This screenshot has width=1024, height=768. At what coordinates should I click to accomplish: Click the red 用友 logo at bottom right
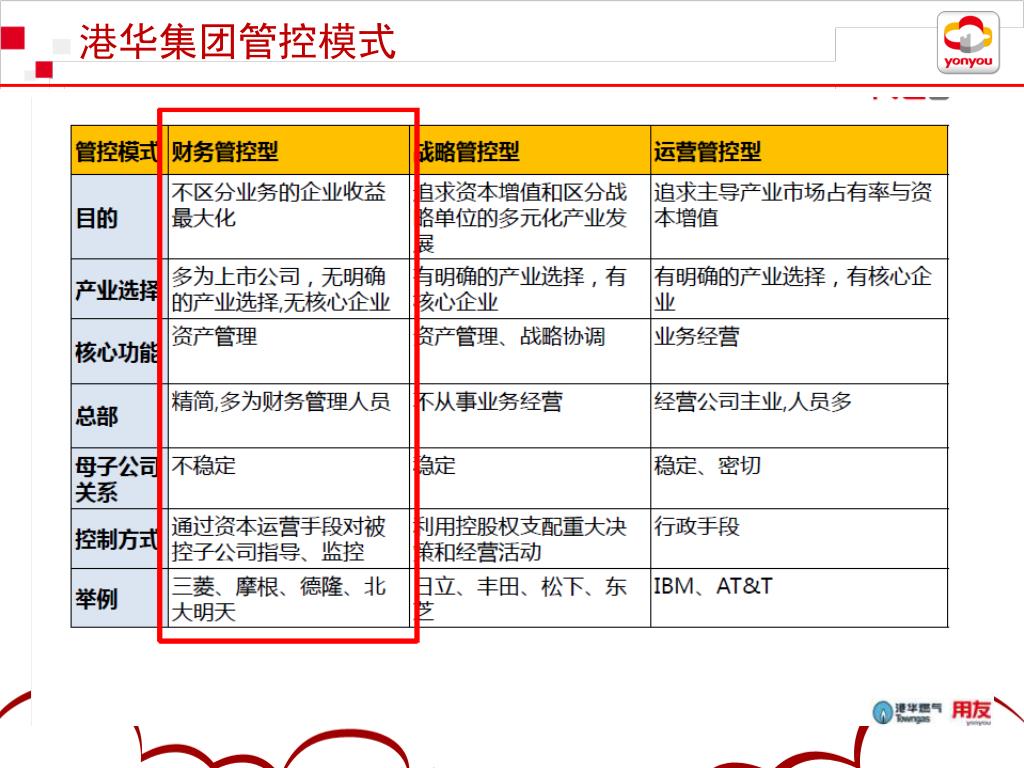click(x=971, y=711)
